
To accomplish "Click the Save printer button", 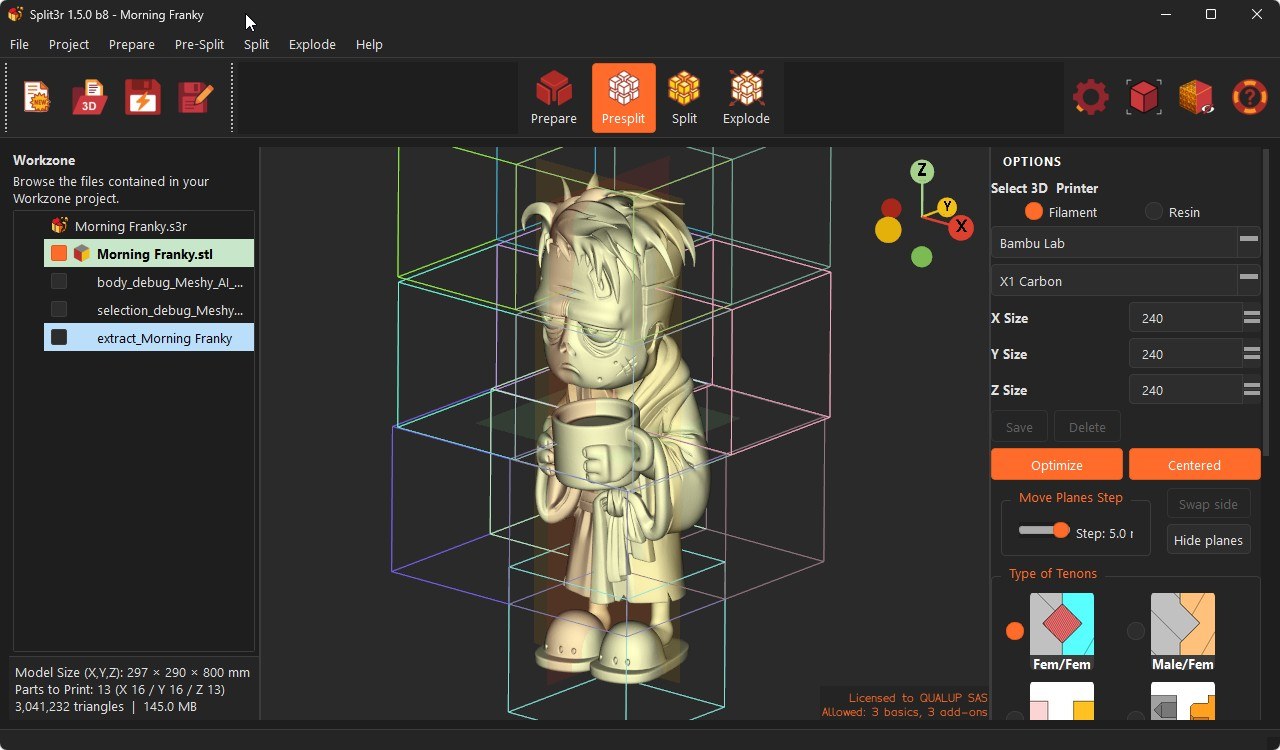I will tap(1019, 427).
